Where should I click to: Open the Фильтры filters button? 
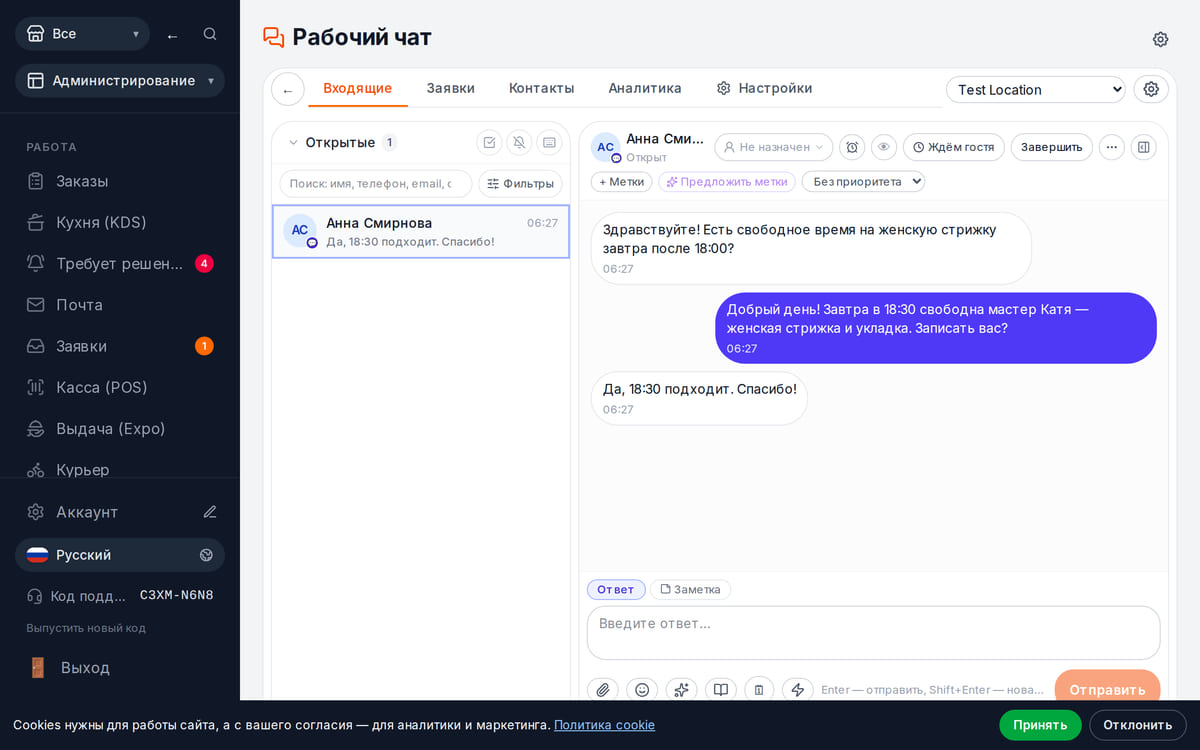[520, 184]
